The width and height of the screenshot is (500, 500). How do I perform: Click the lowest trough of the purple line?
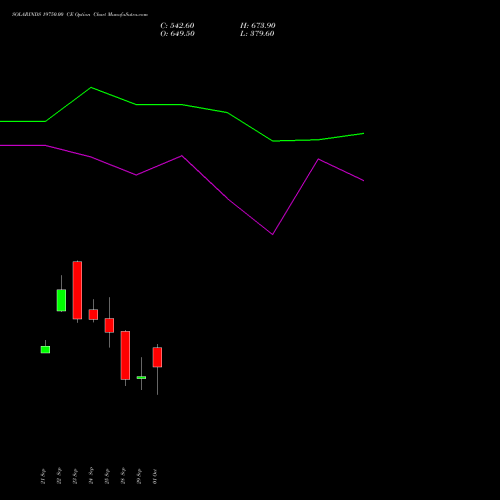click(273, 234)
